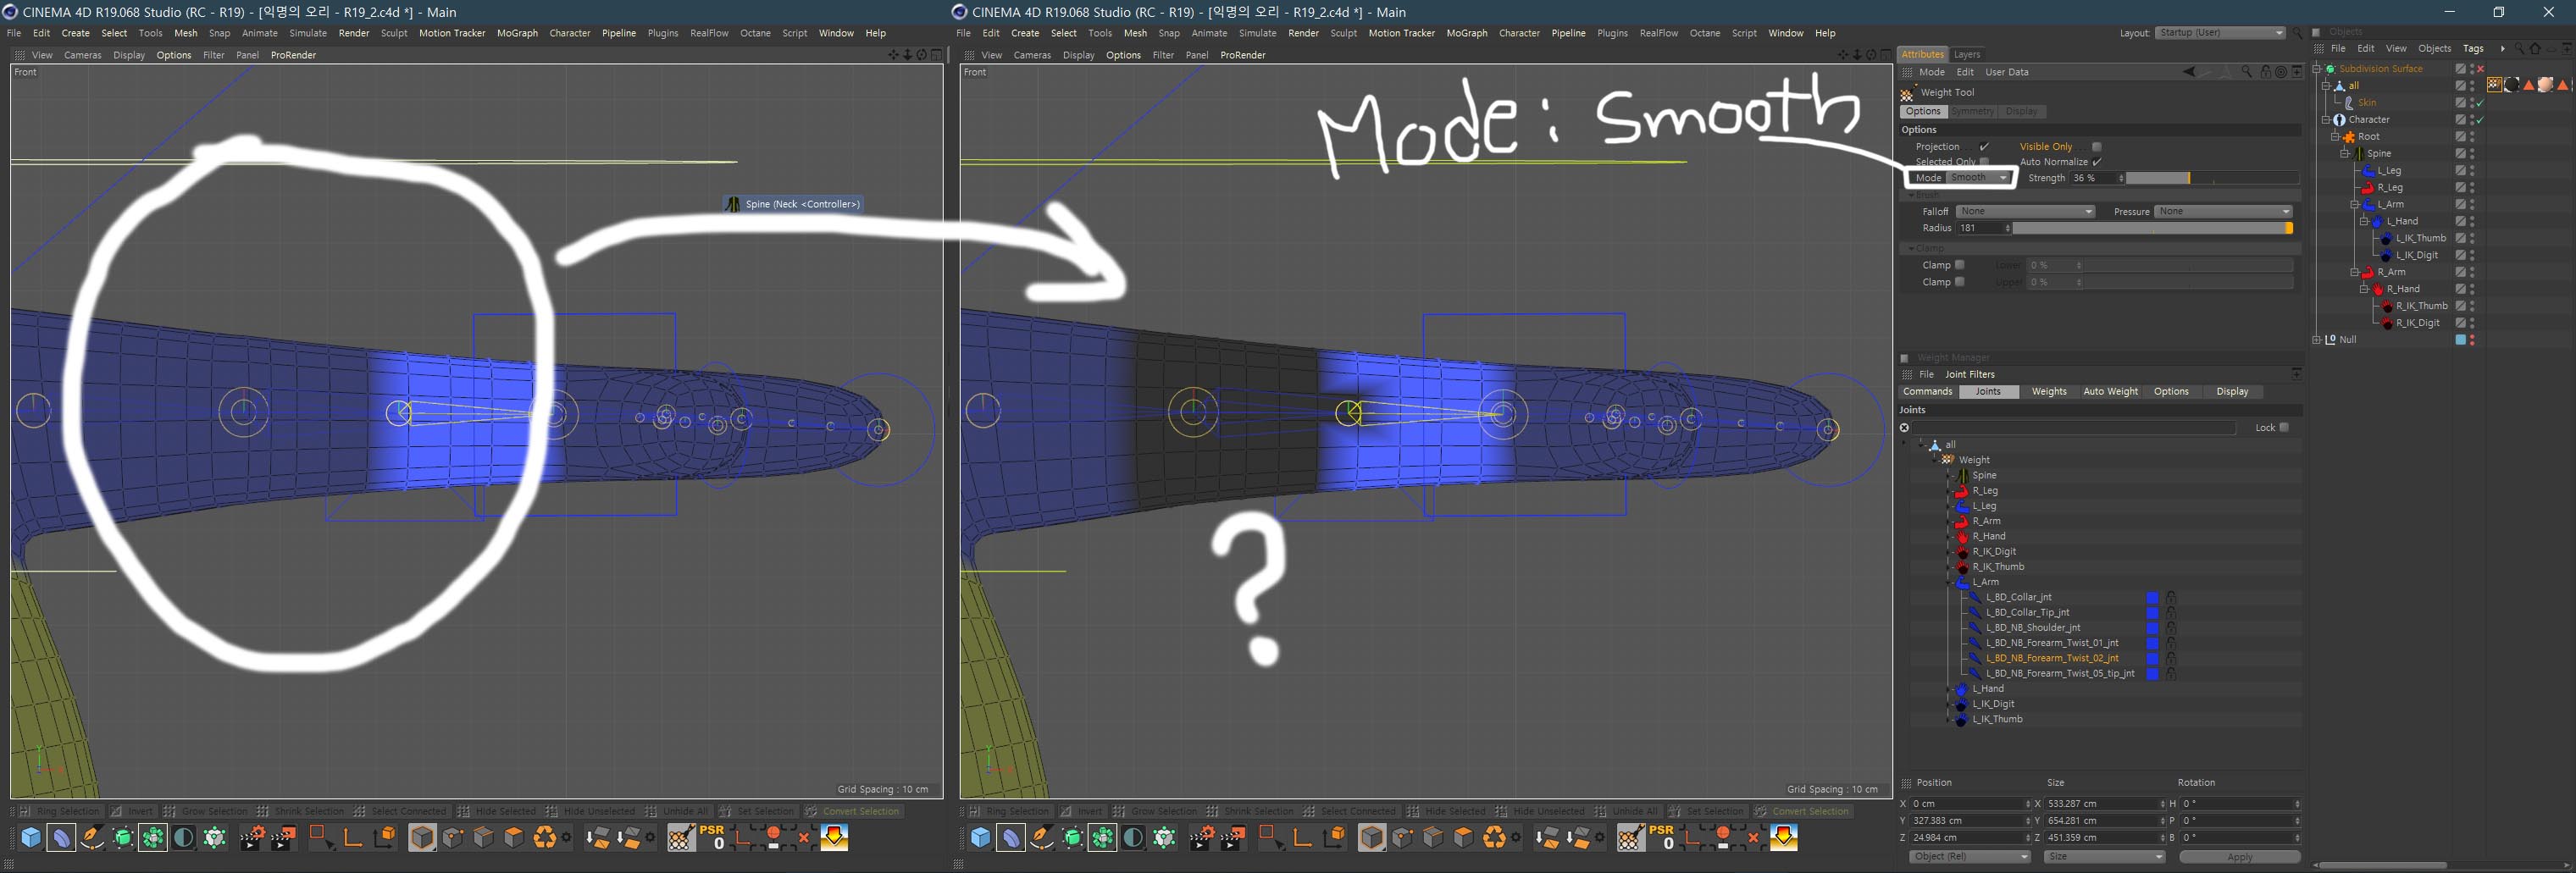The image size is (2576, 873).
Task: Click the Attributes panel search magnifier icon
Action: pyautogui.click(x=2247, y=72)
